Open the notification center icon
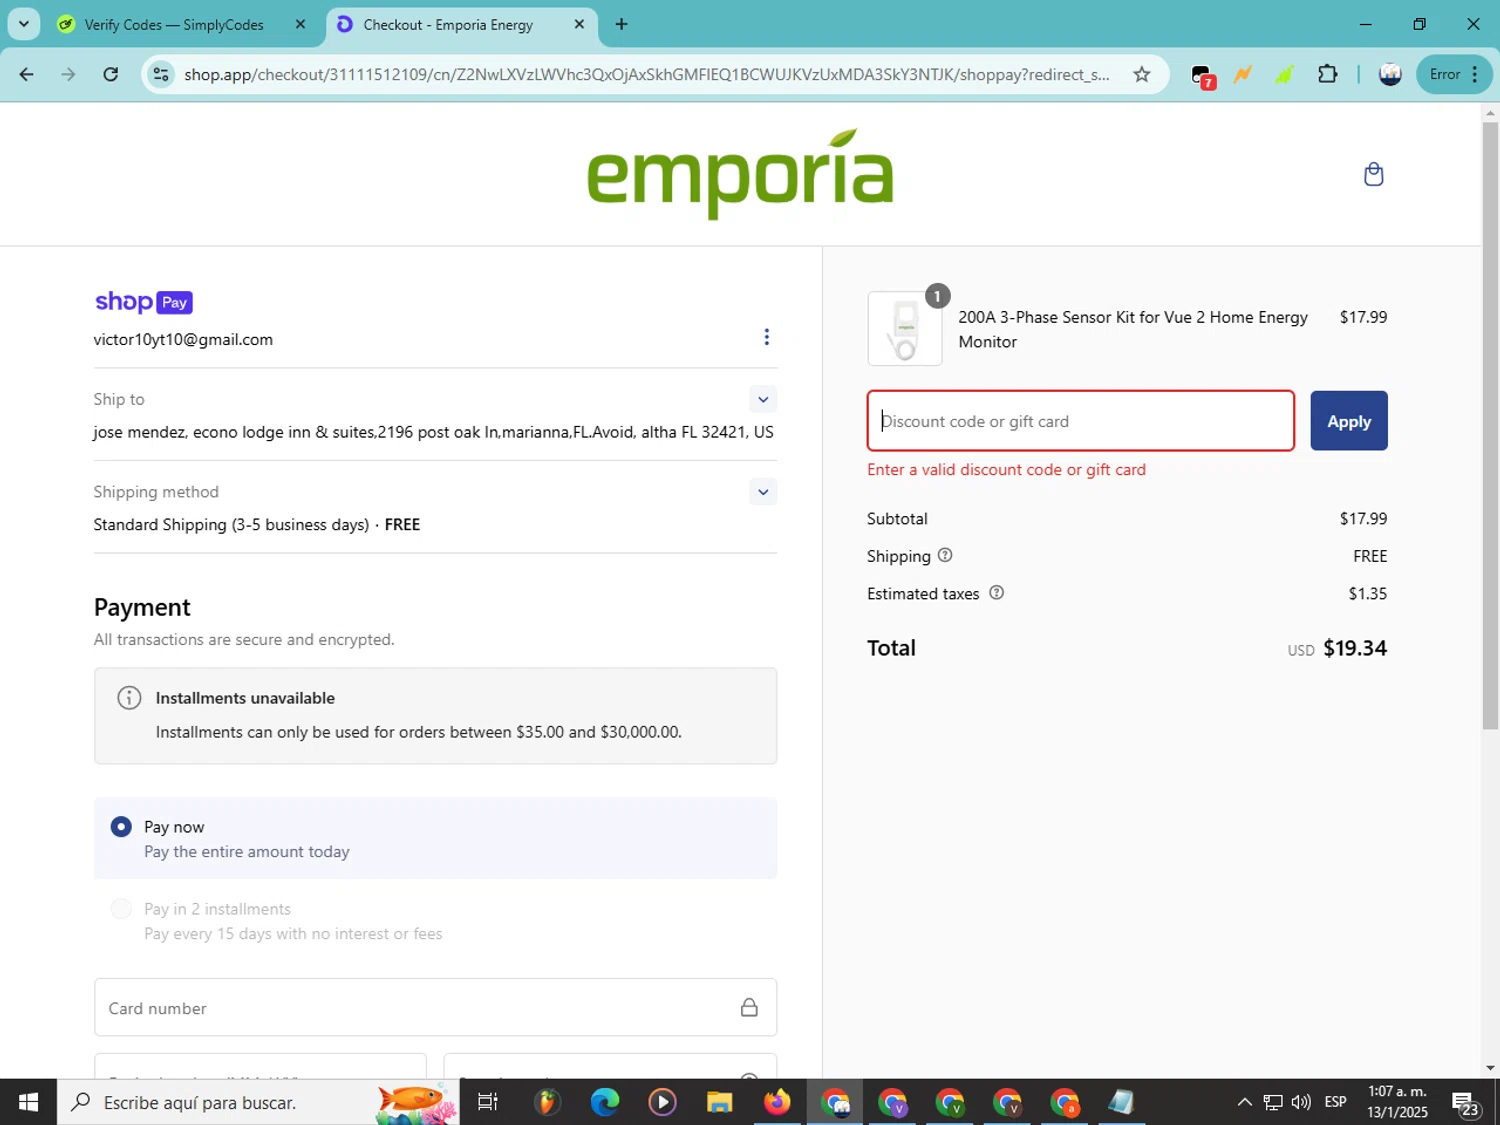This screenshot has width=1500, height=1125. pos(1466,1103)
